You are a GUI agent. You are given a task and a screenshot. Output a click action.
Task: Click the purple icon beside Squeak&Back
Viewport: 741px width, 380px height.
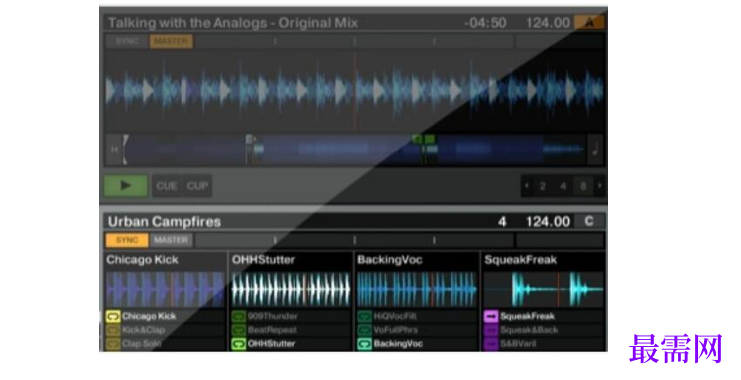491,330
